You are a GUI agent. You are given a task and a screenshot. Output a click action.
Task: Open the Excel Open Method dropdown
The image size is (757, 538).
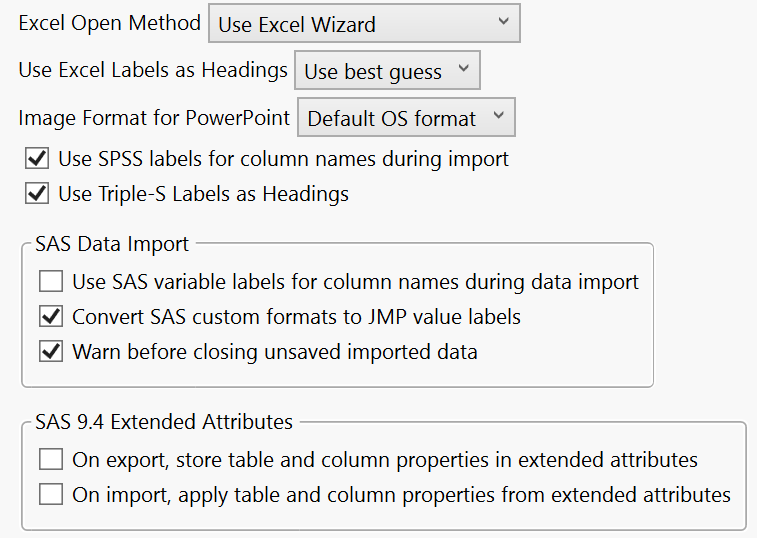363,24
